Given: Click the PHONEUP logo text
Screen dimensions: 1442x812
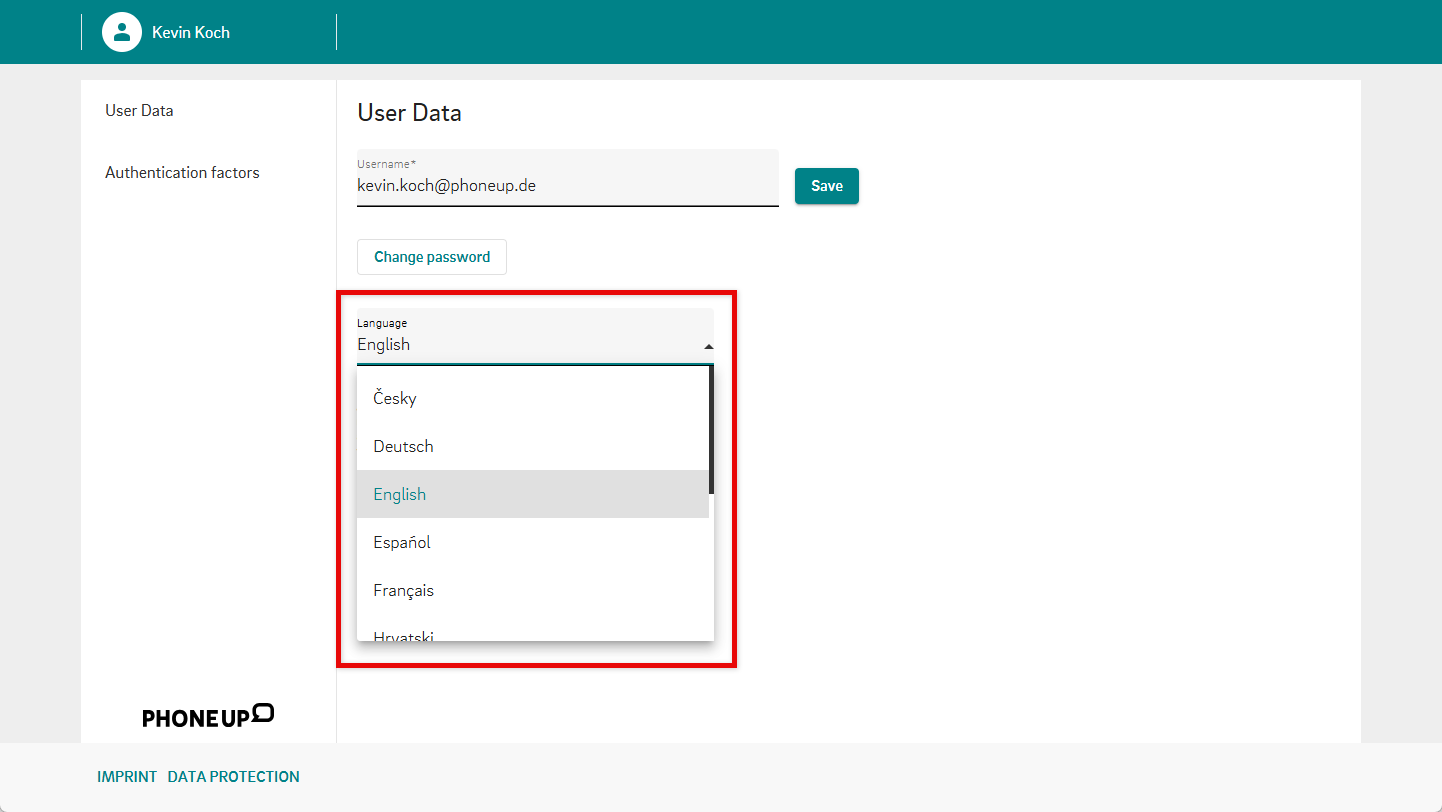Looking at the screenshot, I should tap(195, 718).
